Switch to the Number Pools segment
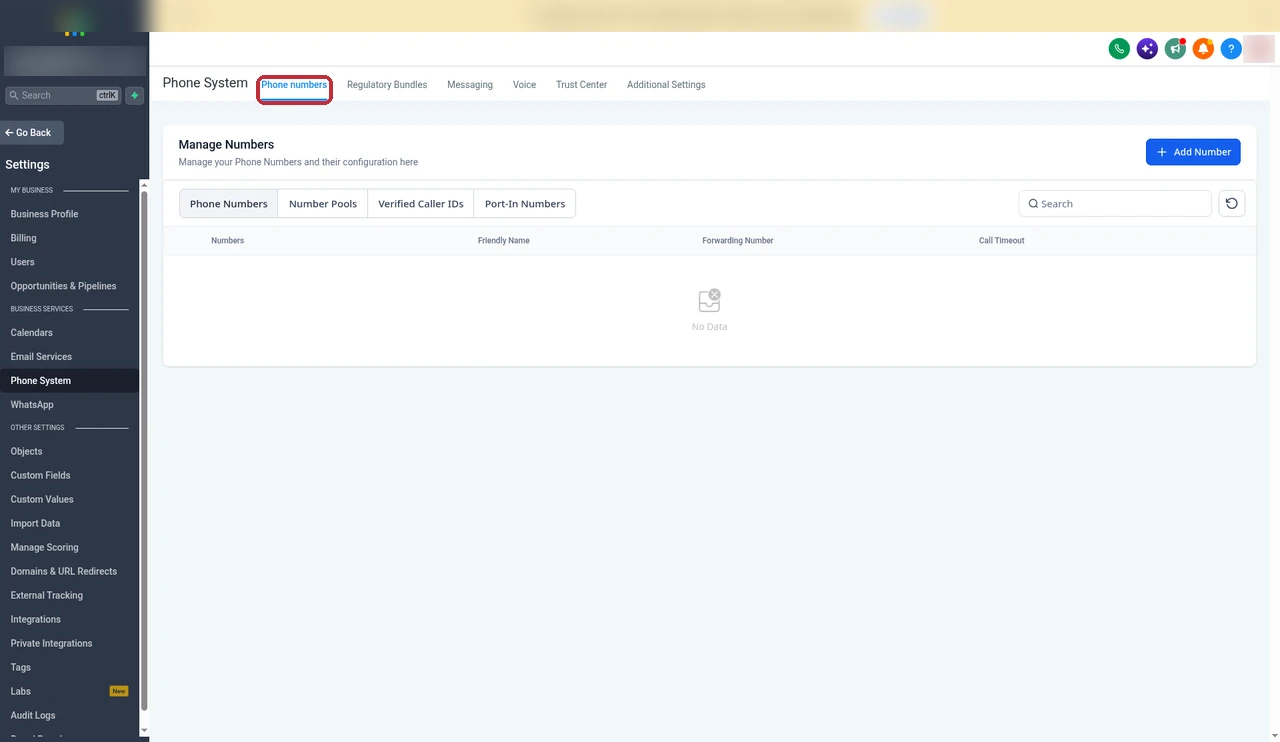 click(x=323, y=204)
